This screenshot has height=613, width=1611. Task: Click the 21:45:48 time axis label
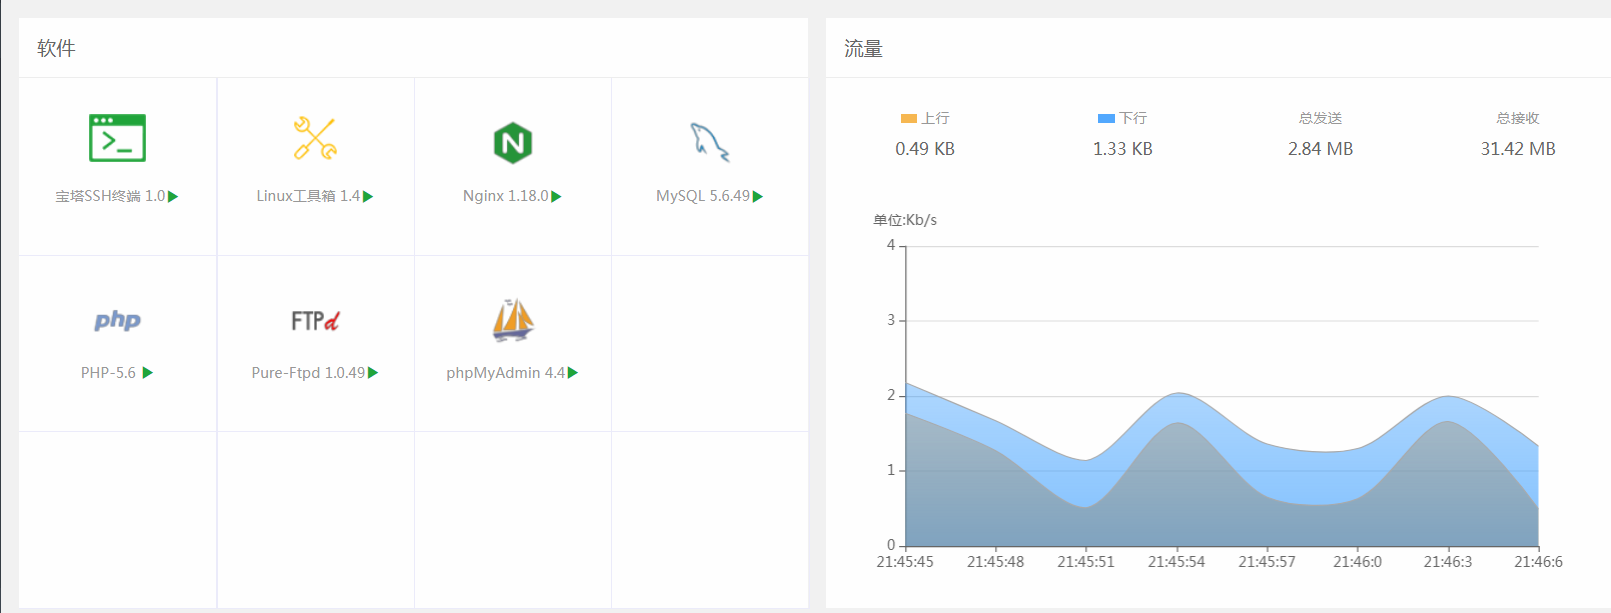tap(995, 562)
